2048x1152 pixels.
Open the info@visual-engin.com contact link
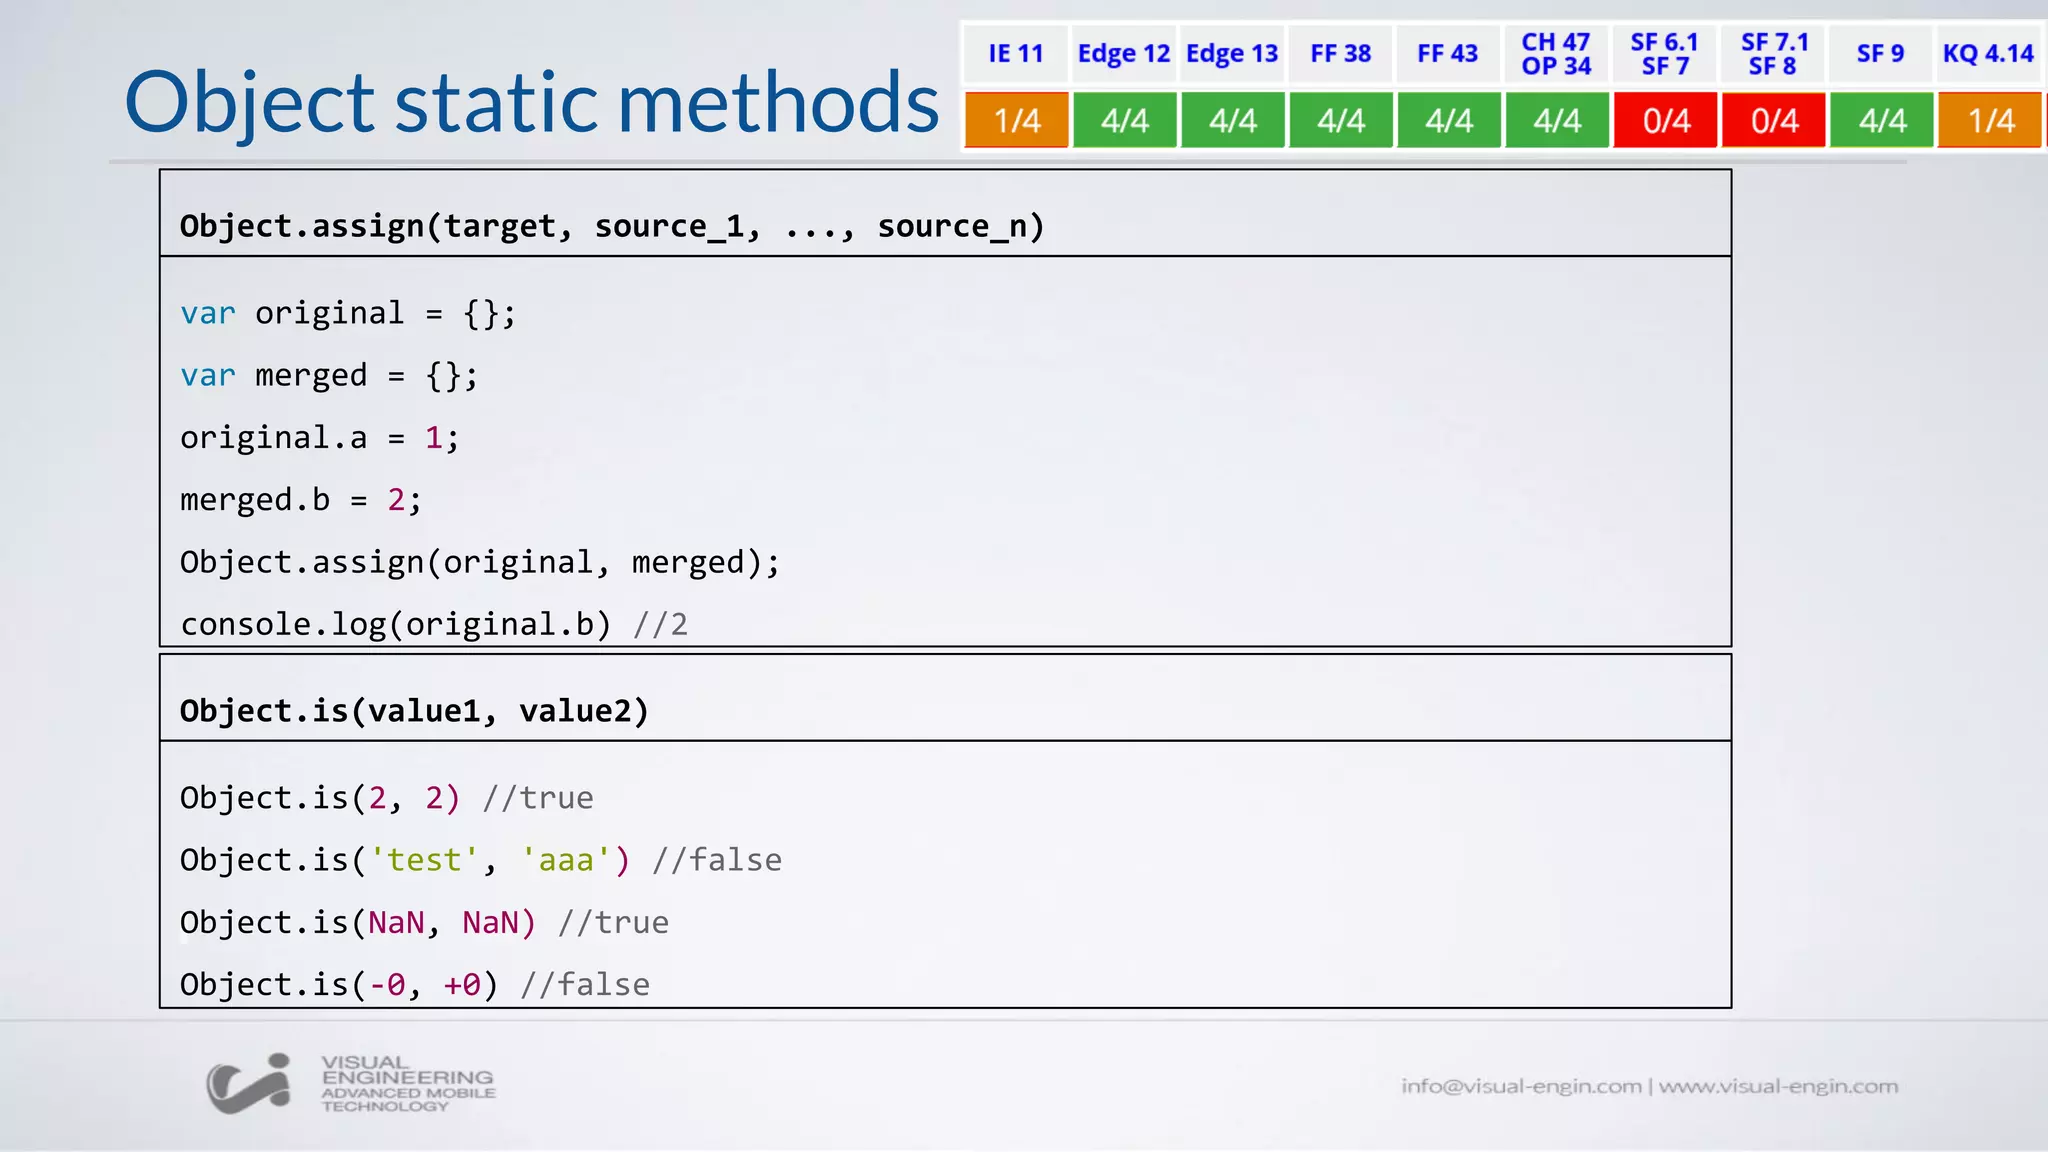[x=1520, y=1086]
